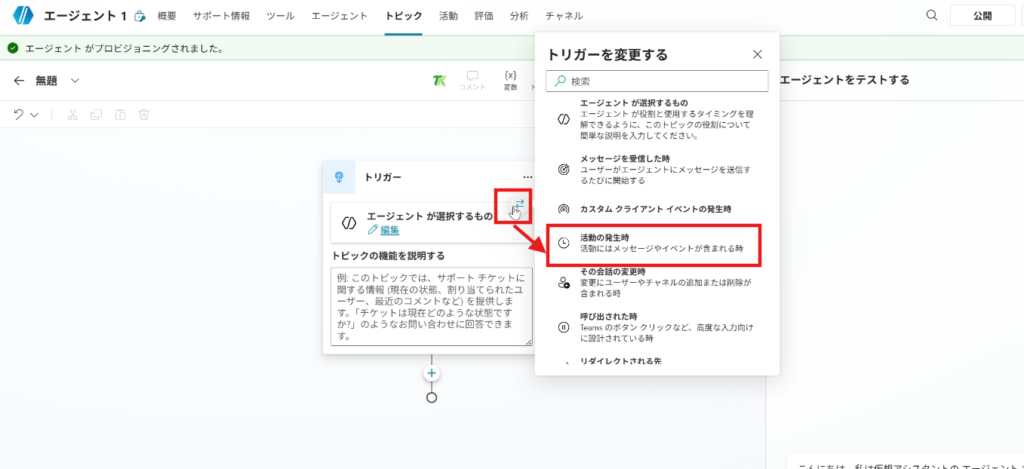This screenshot has width=1024, height=469.
Task: Open the 変数 variables panel
Action: [510, 81]
